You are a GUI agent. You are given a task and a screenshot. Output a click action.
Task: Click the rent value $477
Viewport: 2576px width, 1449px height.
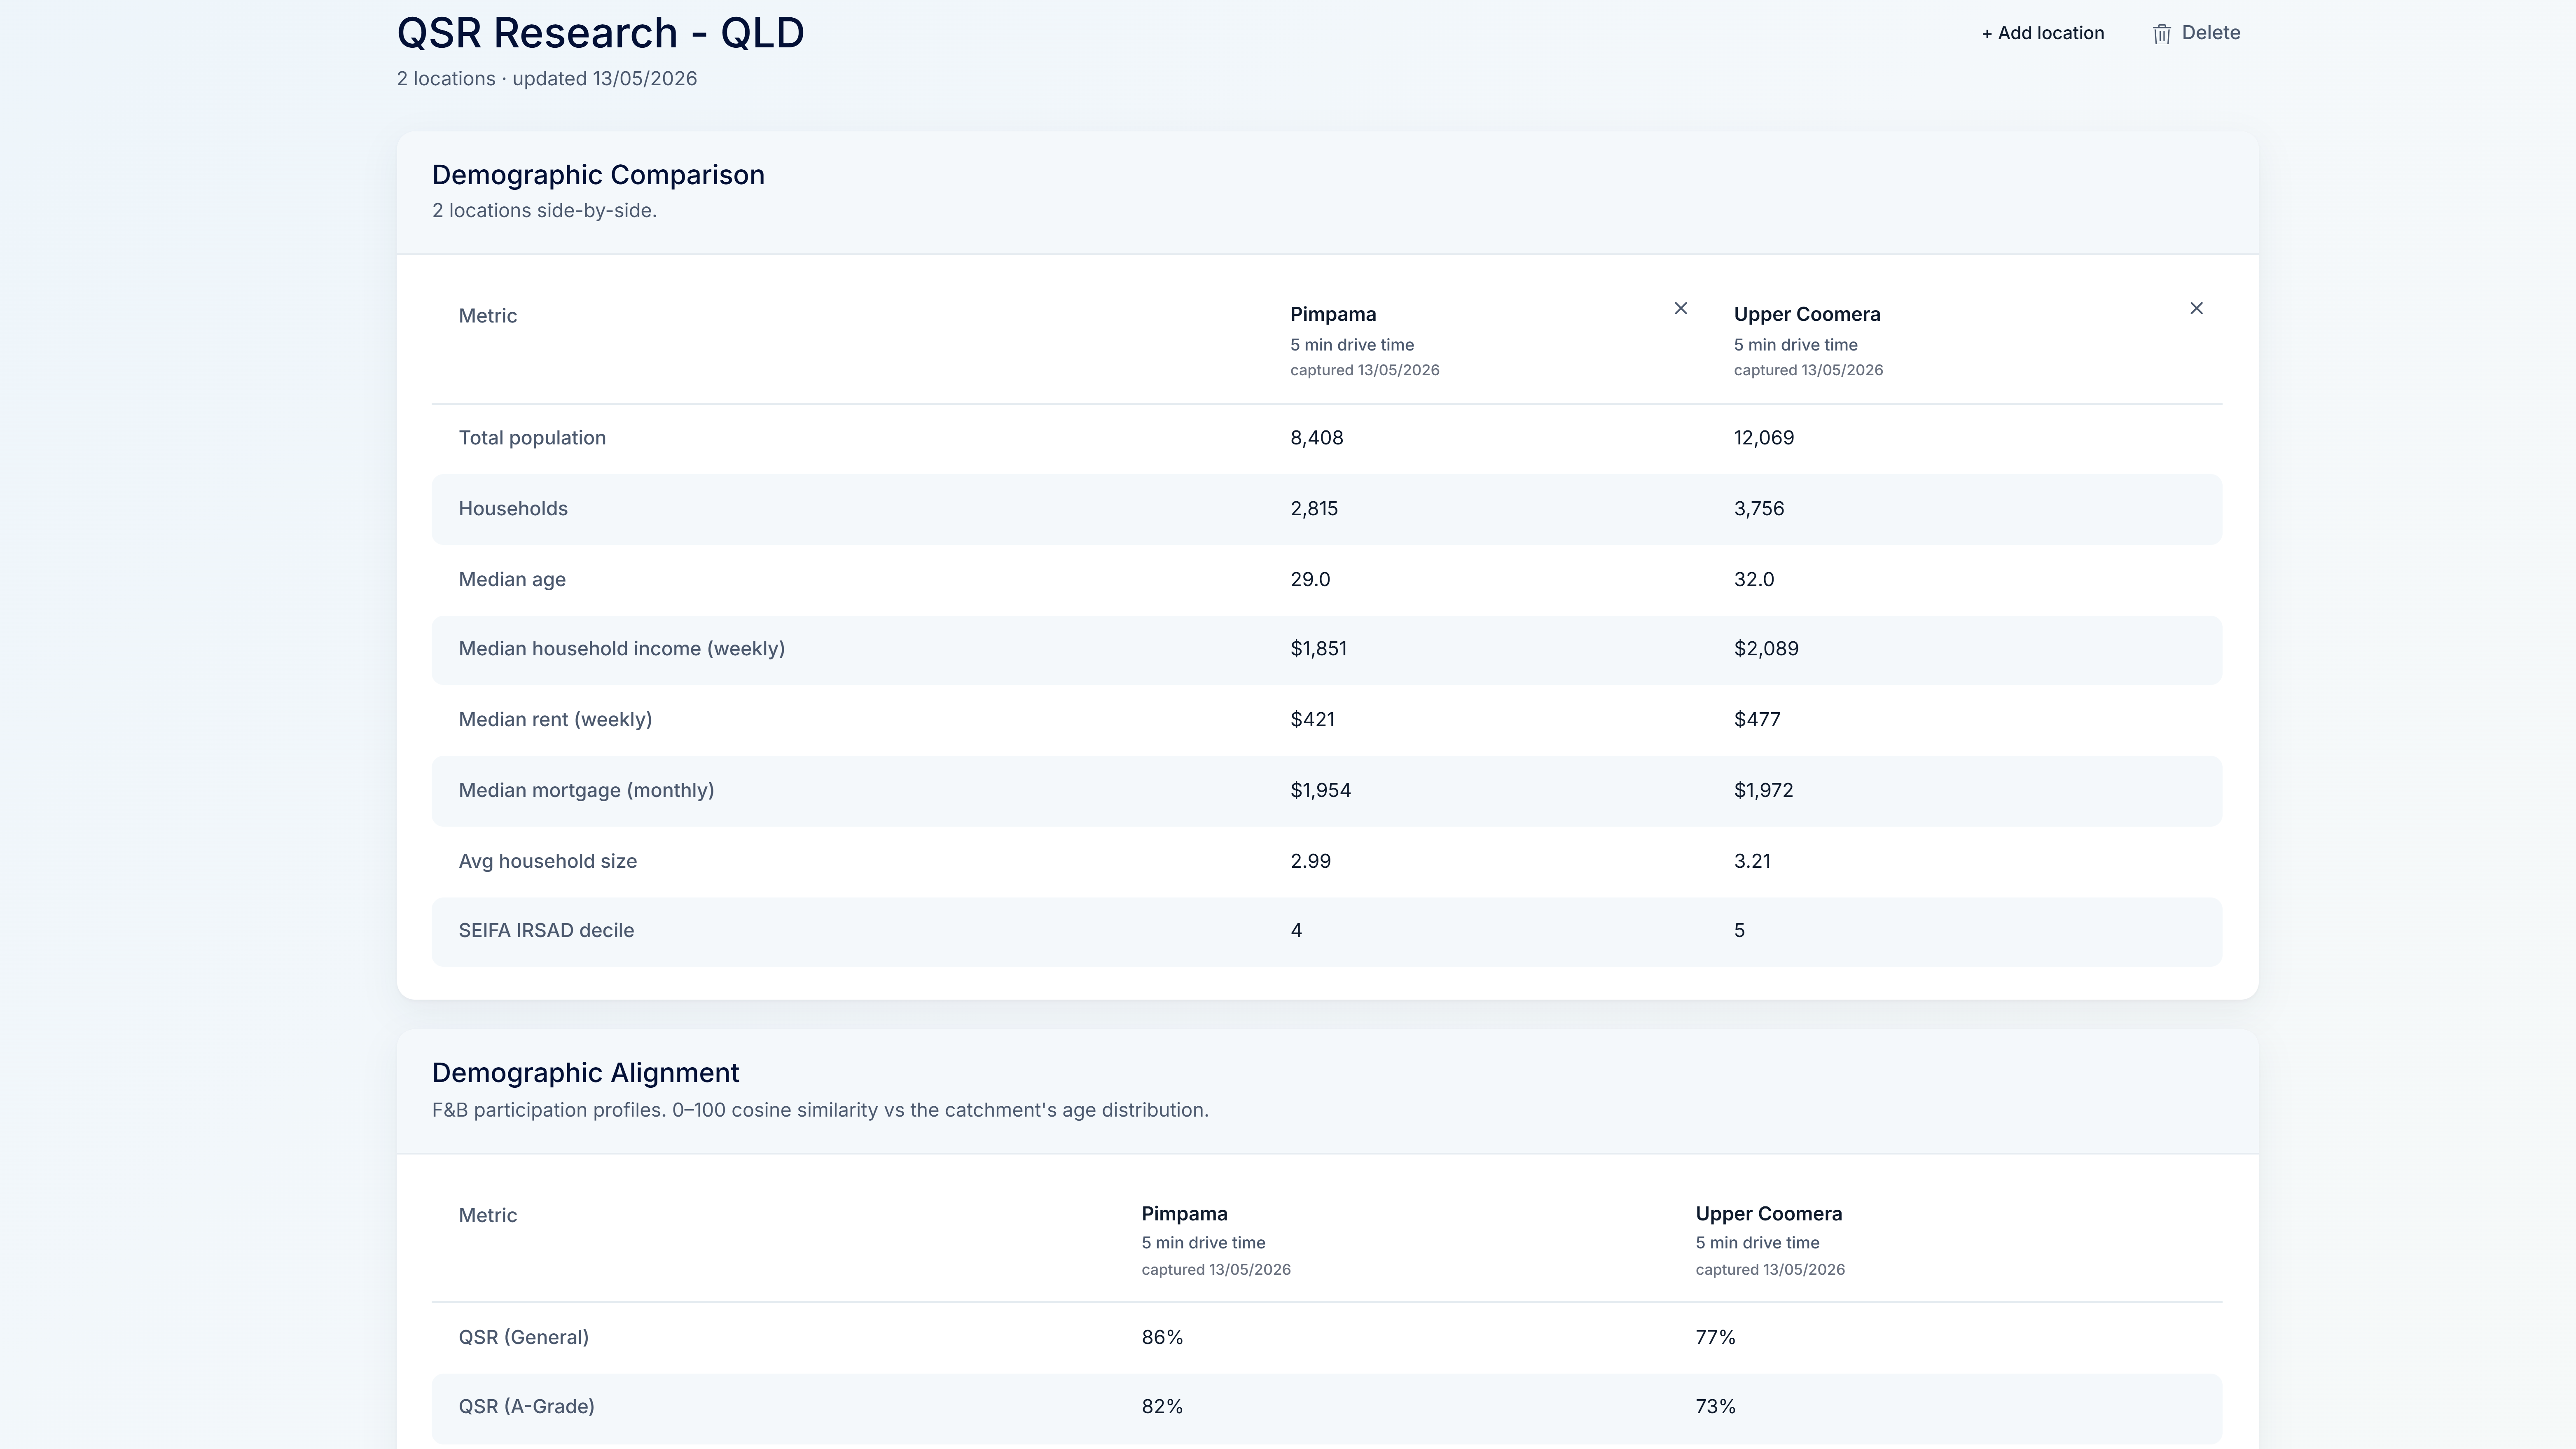1757,720
